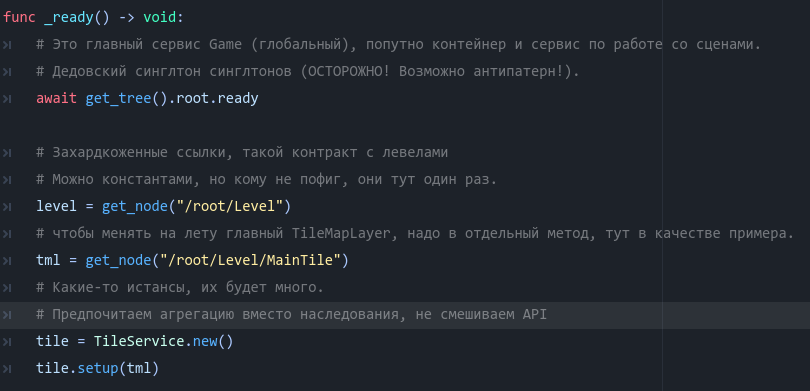Click the string "/root/Level"

230,207
